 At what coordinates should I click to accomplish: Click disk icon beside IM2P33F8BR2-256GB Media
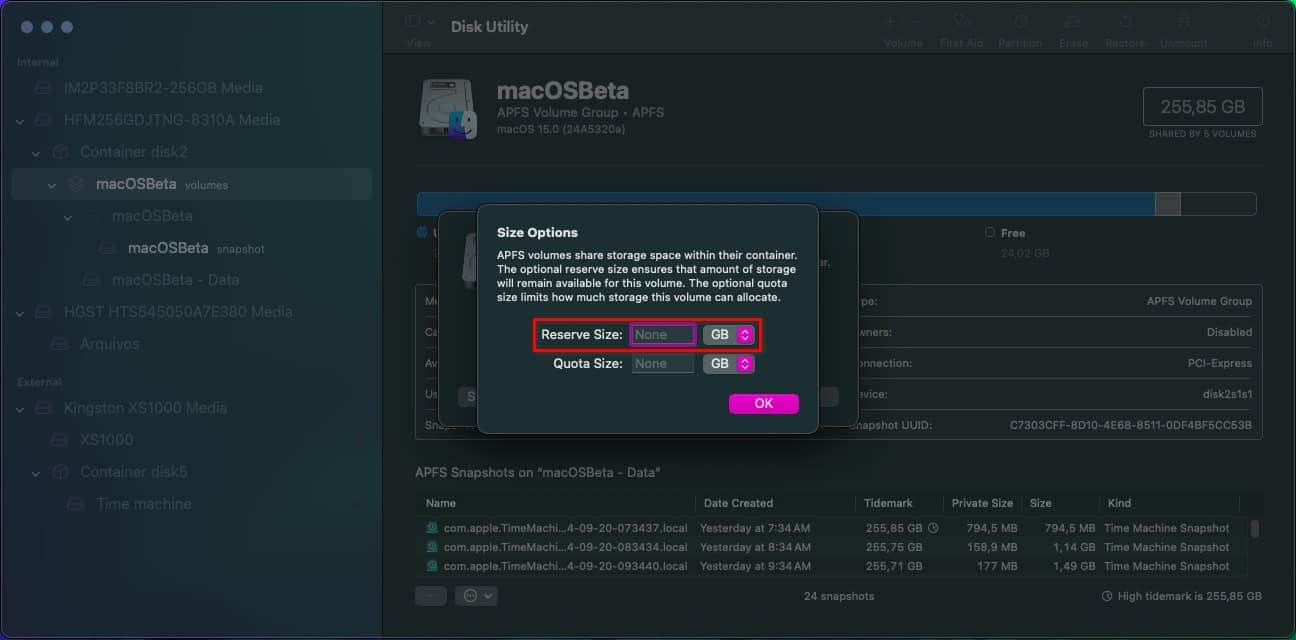(44, 88)
